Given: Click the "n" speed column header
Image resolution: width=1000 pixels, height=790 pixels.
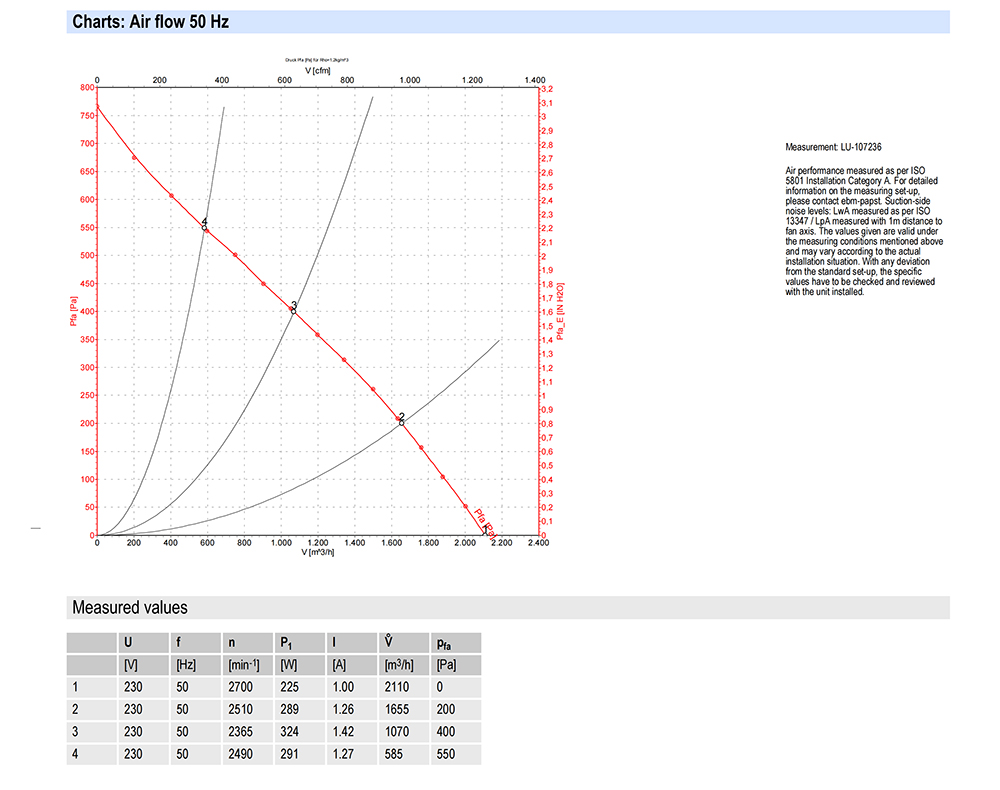Looking at the screenshot, I should coord(231,643).
